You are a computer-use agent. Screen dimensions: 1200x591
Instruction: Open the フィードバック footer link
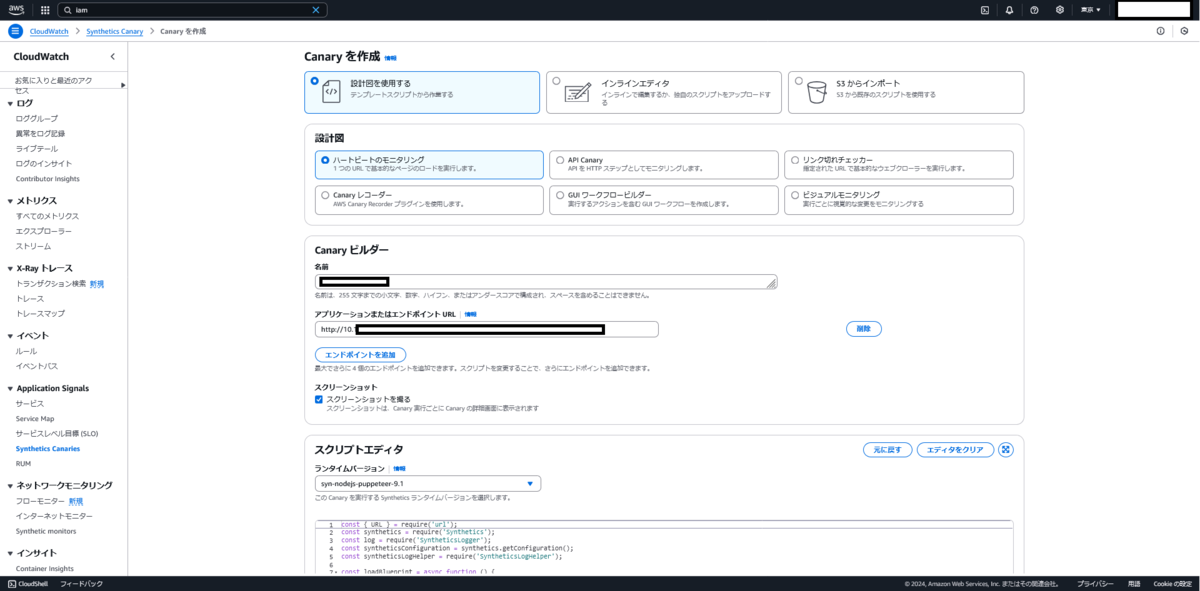coord(81,583)
